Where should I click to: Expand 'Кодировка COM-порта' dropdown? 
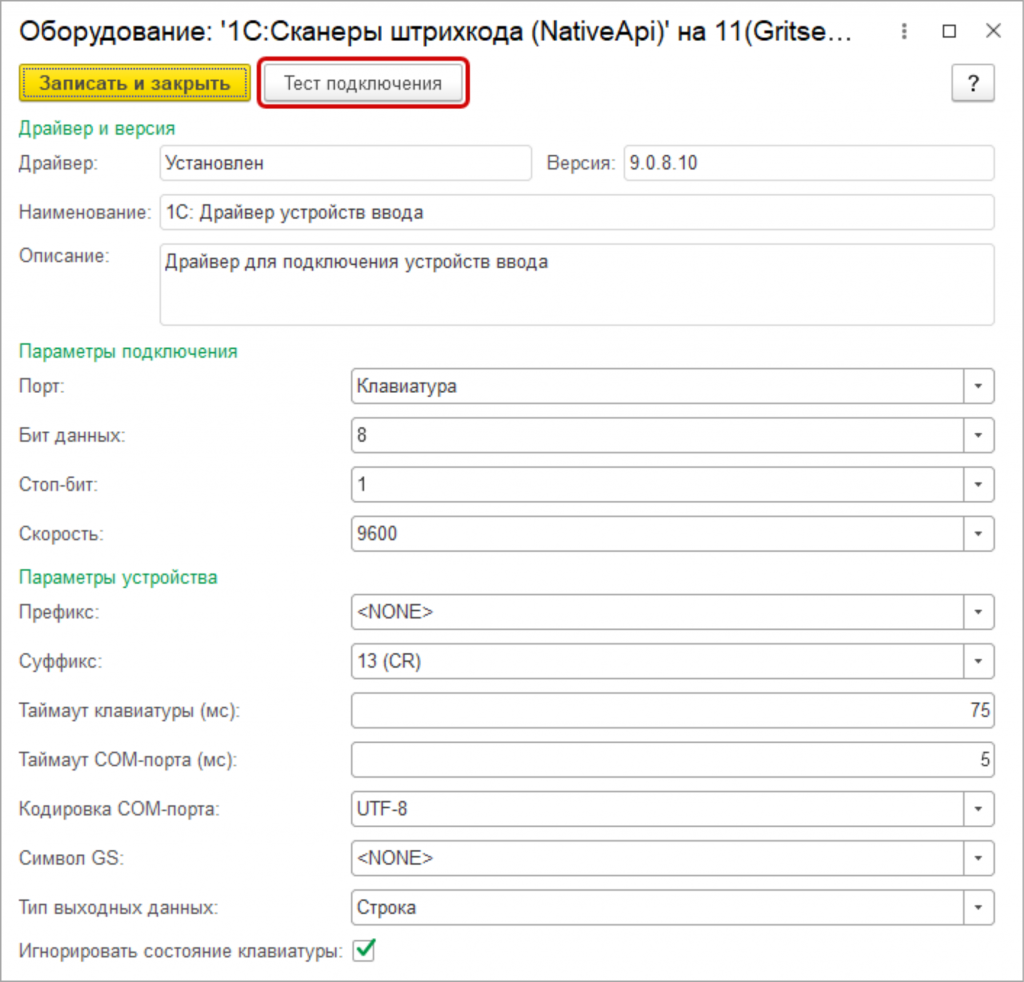click(x=978, y=808)
